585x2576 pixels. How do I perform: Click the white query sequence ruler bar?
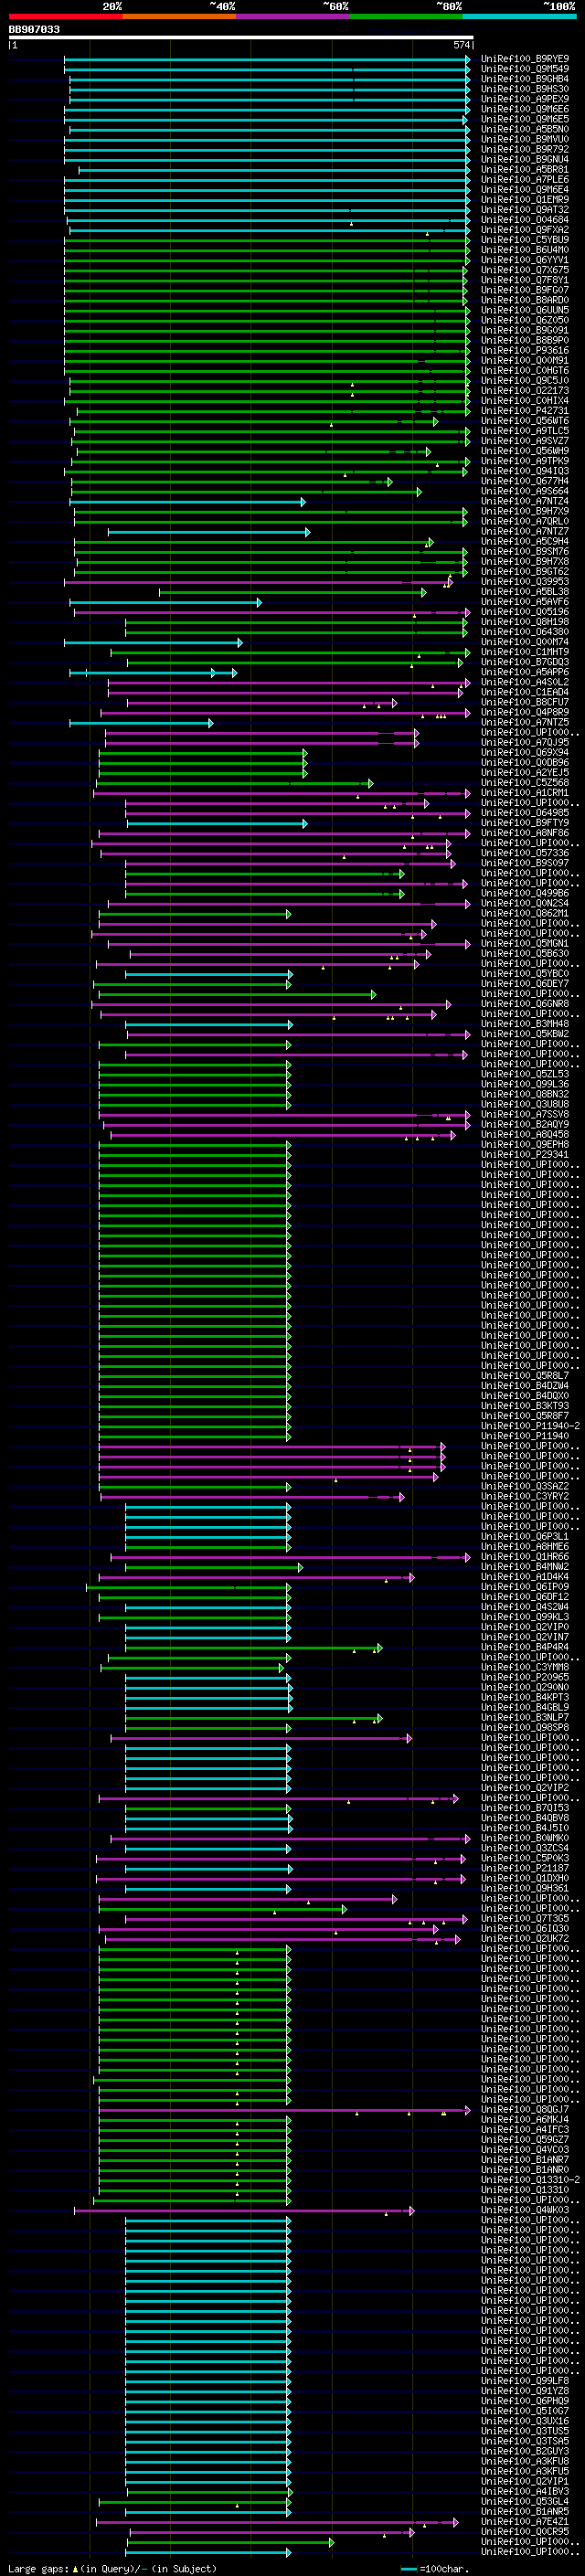click(241, 38)
